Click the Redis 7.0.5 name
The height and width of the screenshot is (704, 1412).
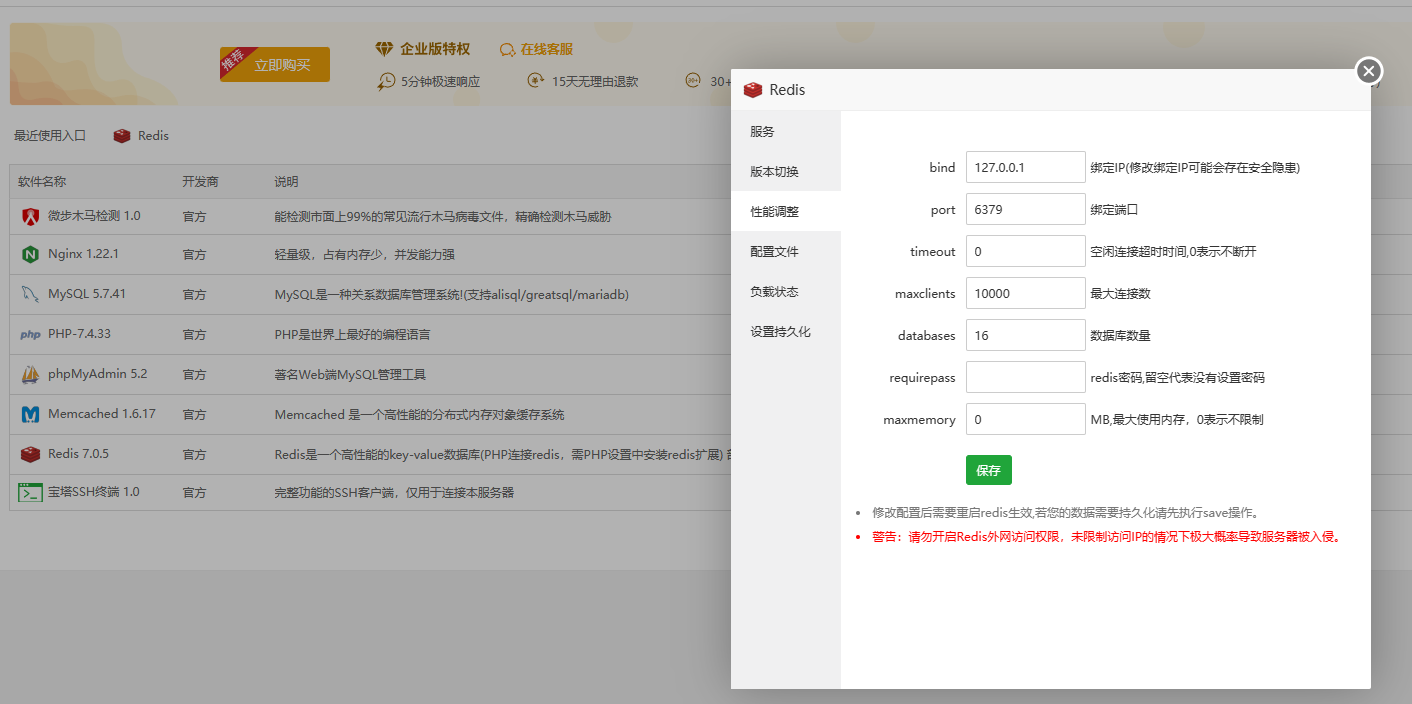coord(78,454)
